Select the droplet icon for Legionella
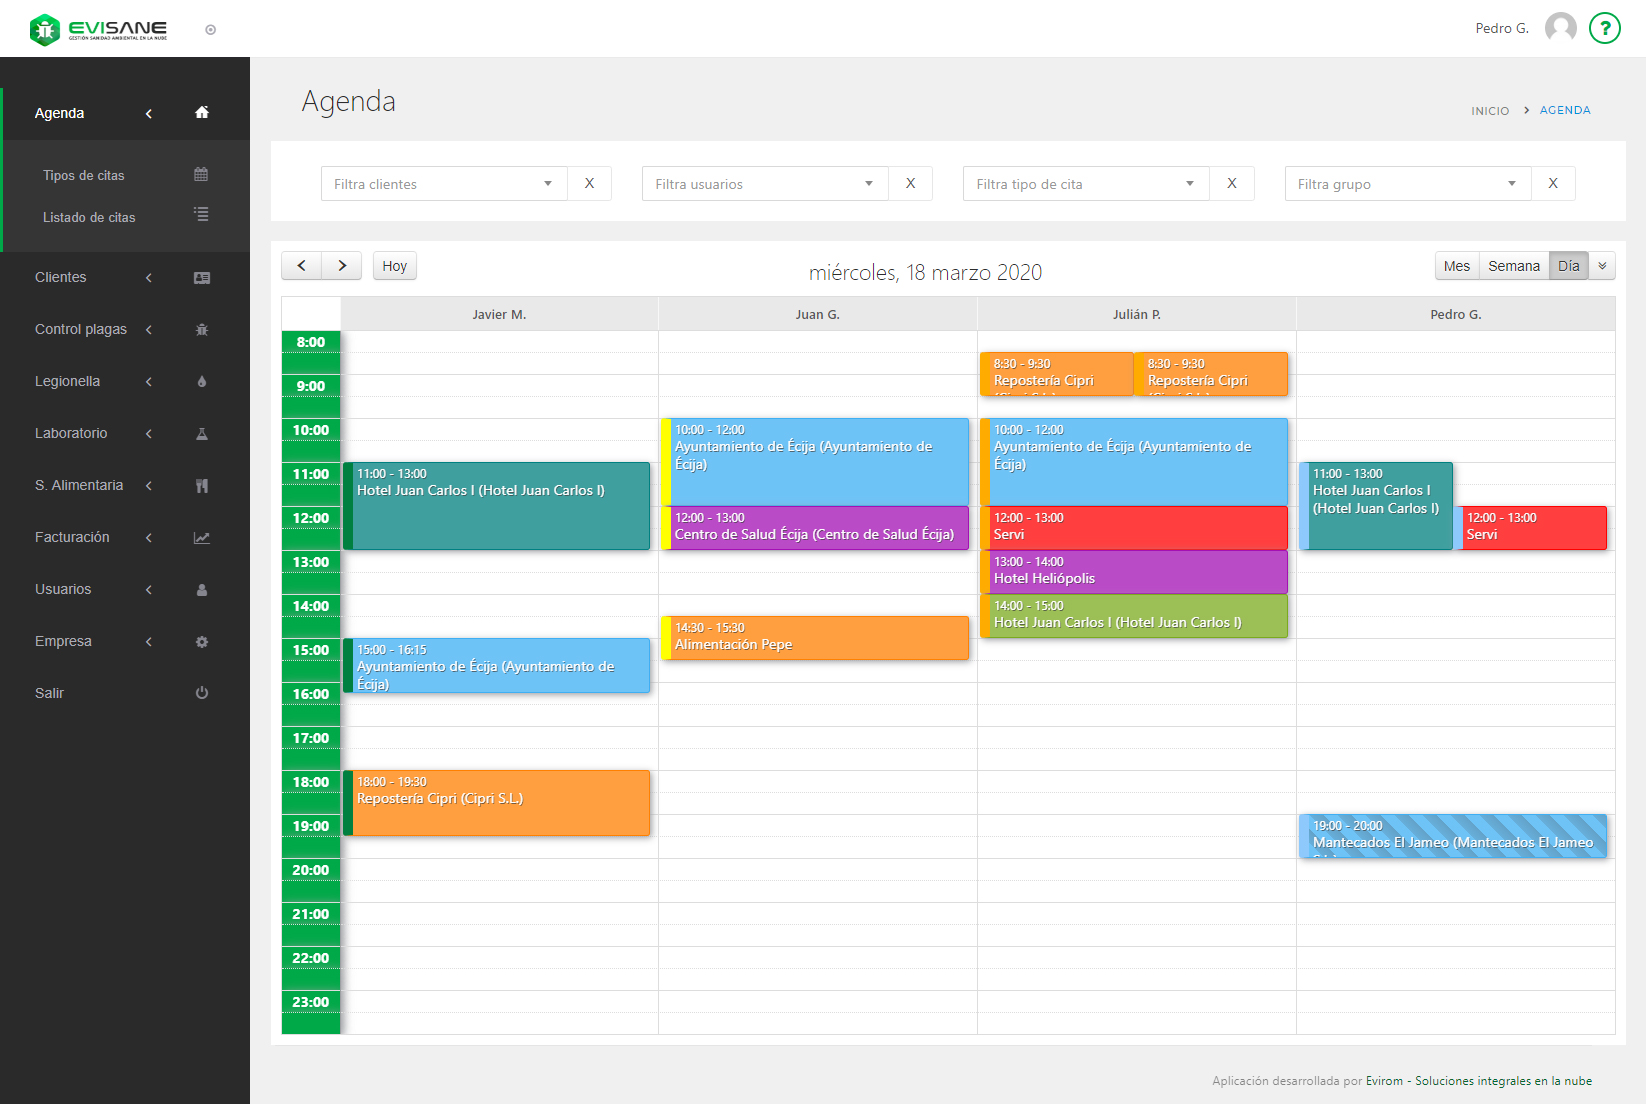The width and height of the screenshot is (1646, 1104). pos(202,381)
